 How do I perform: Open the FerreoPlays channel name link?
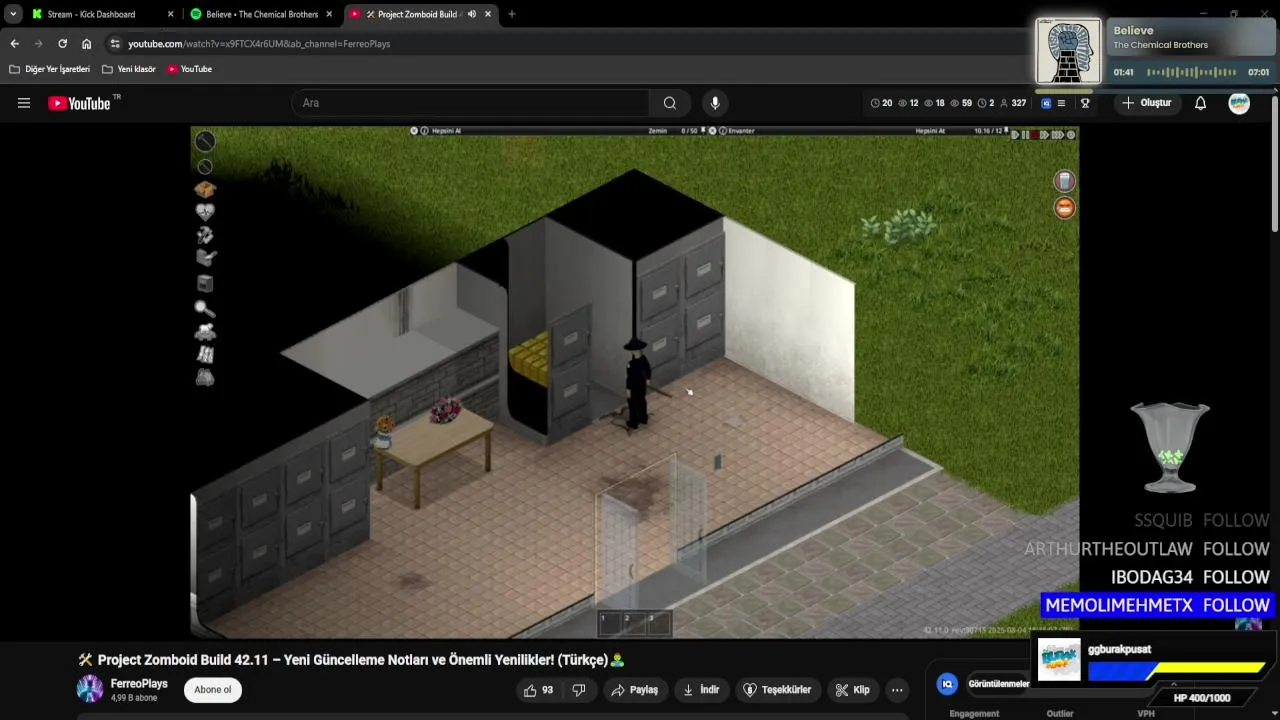(139, 684)
